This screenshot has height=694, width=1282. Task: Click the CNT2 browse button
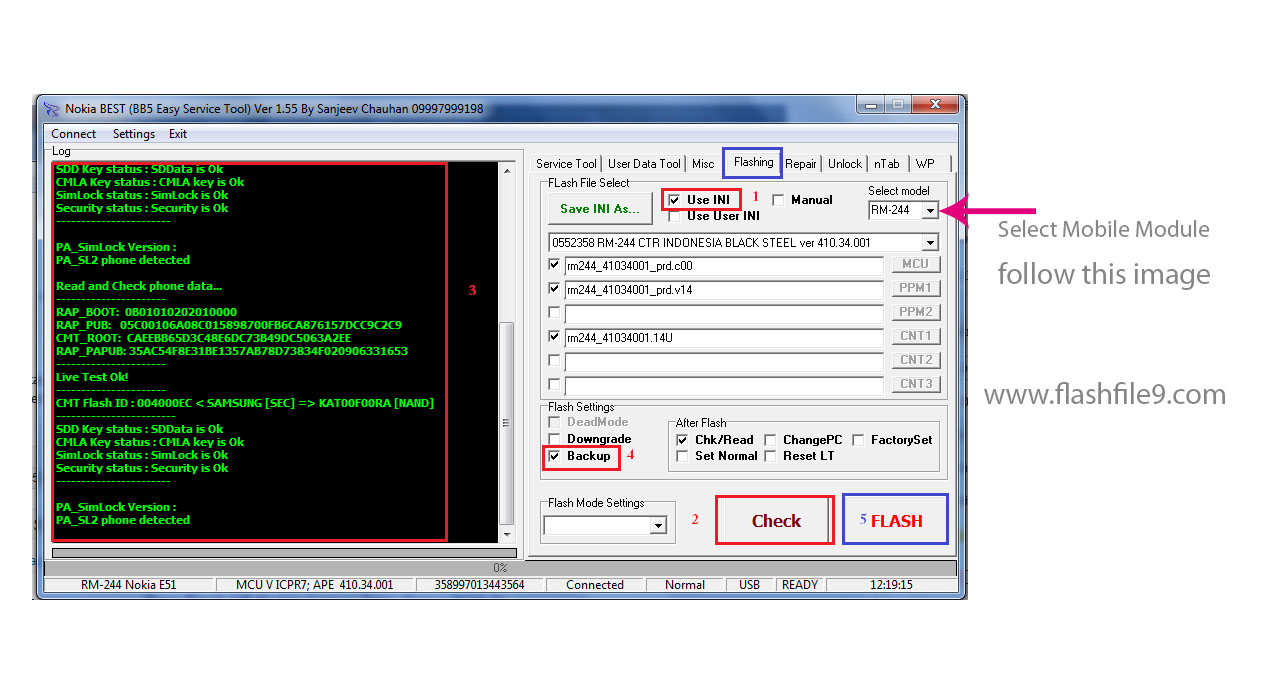916,360
